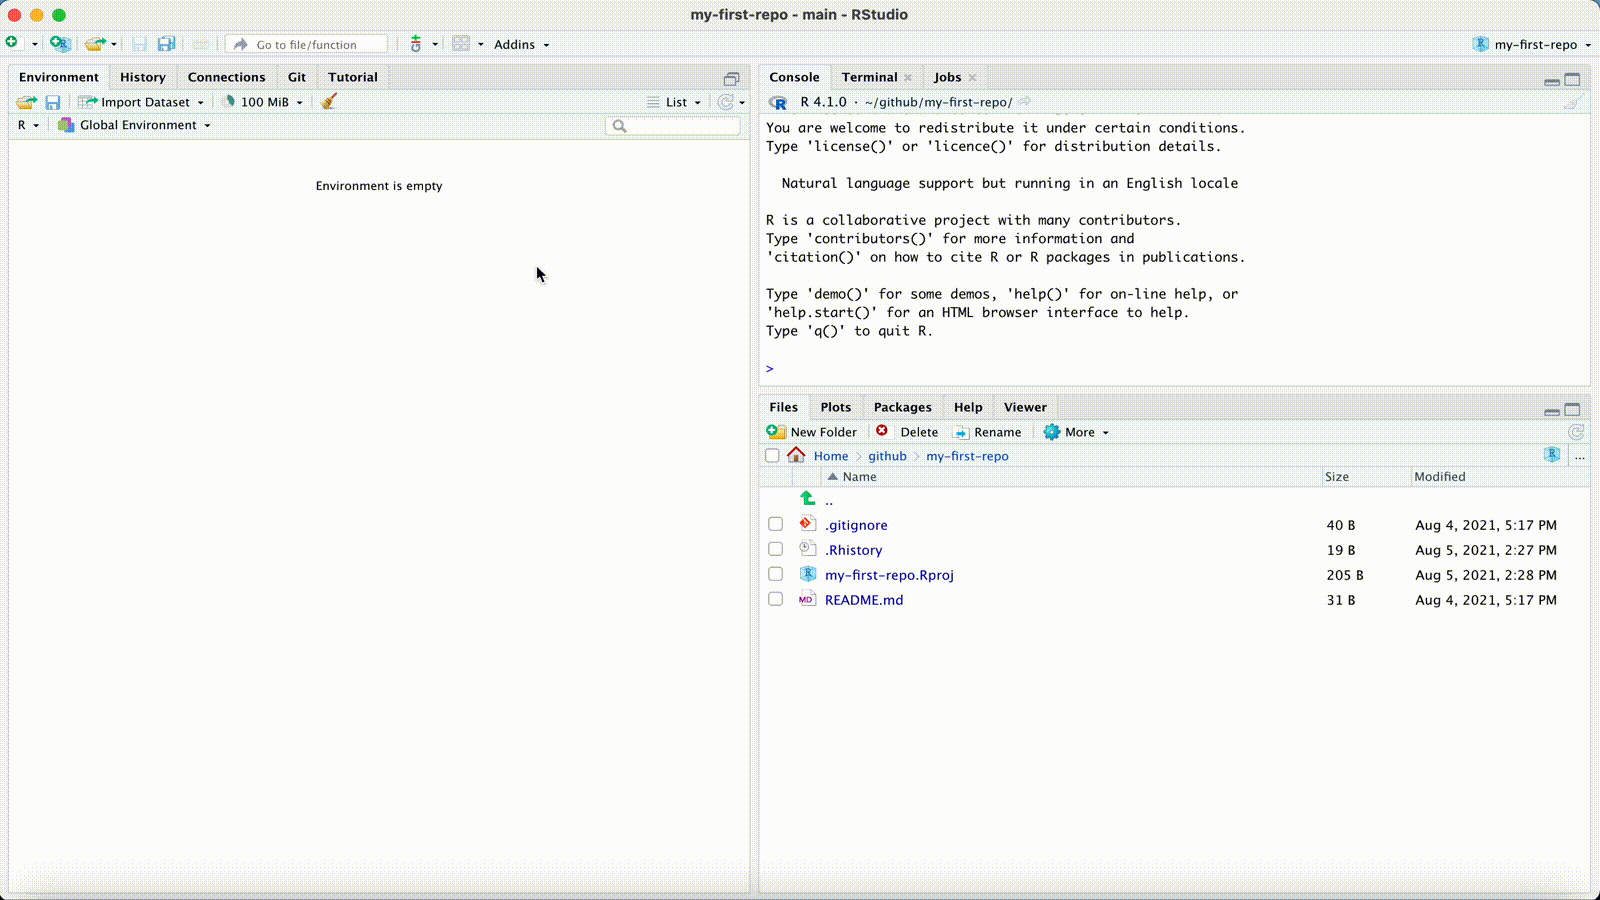Screen dimensions: 1600x900
Task: Switch to the Tutorial tab
Action: tap(353, 77)
